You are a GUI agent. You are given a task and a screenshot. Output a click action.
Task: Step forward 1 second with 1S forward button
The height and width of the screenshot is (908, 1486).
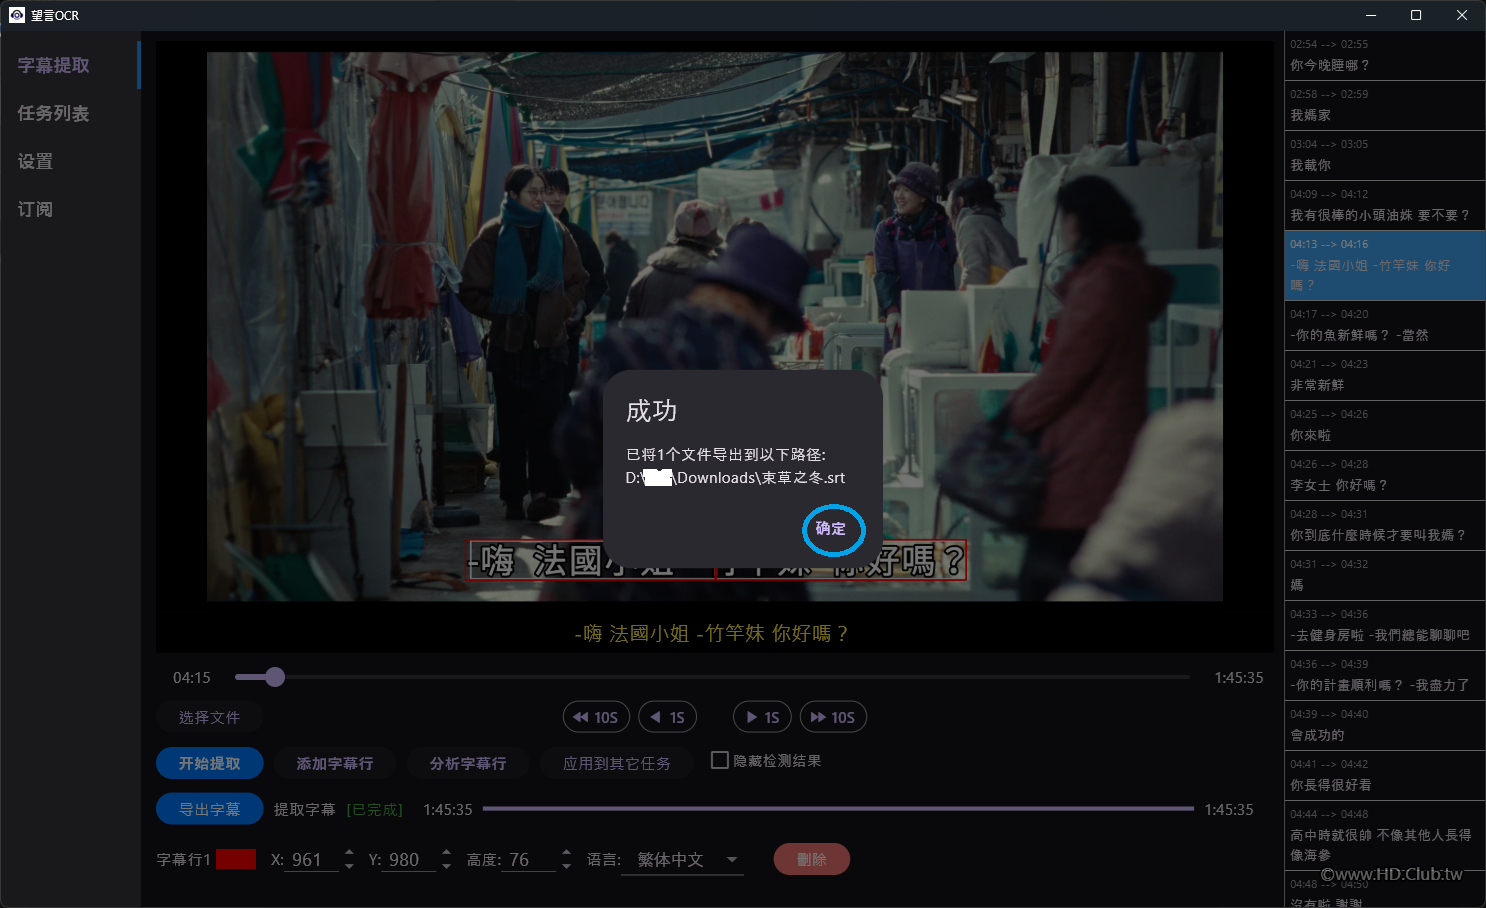click(763, 717)
